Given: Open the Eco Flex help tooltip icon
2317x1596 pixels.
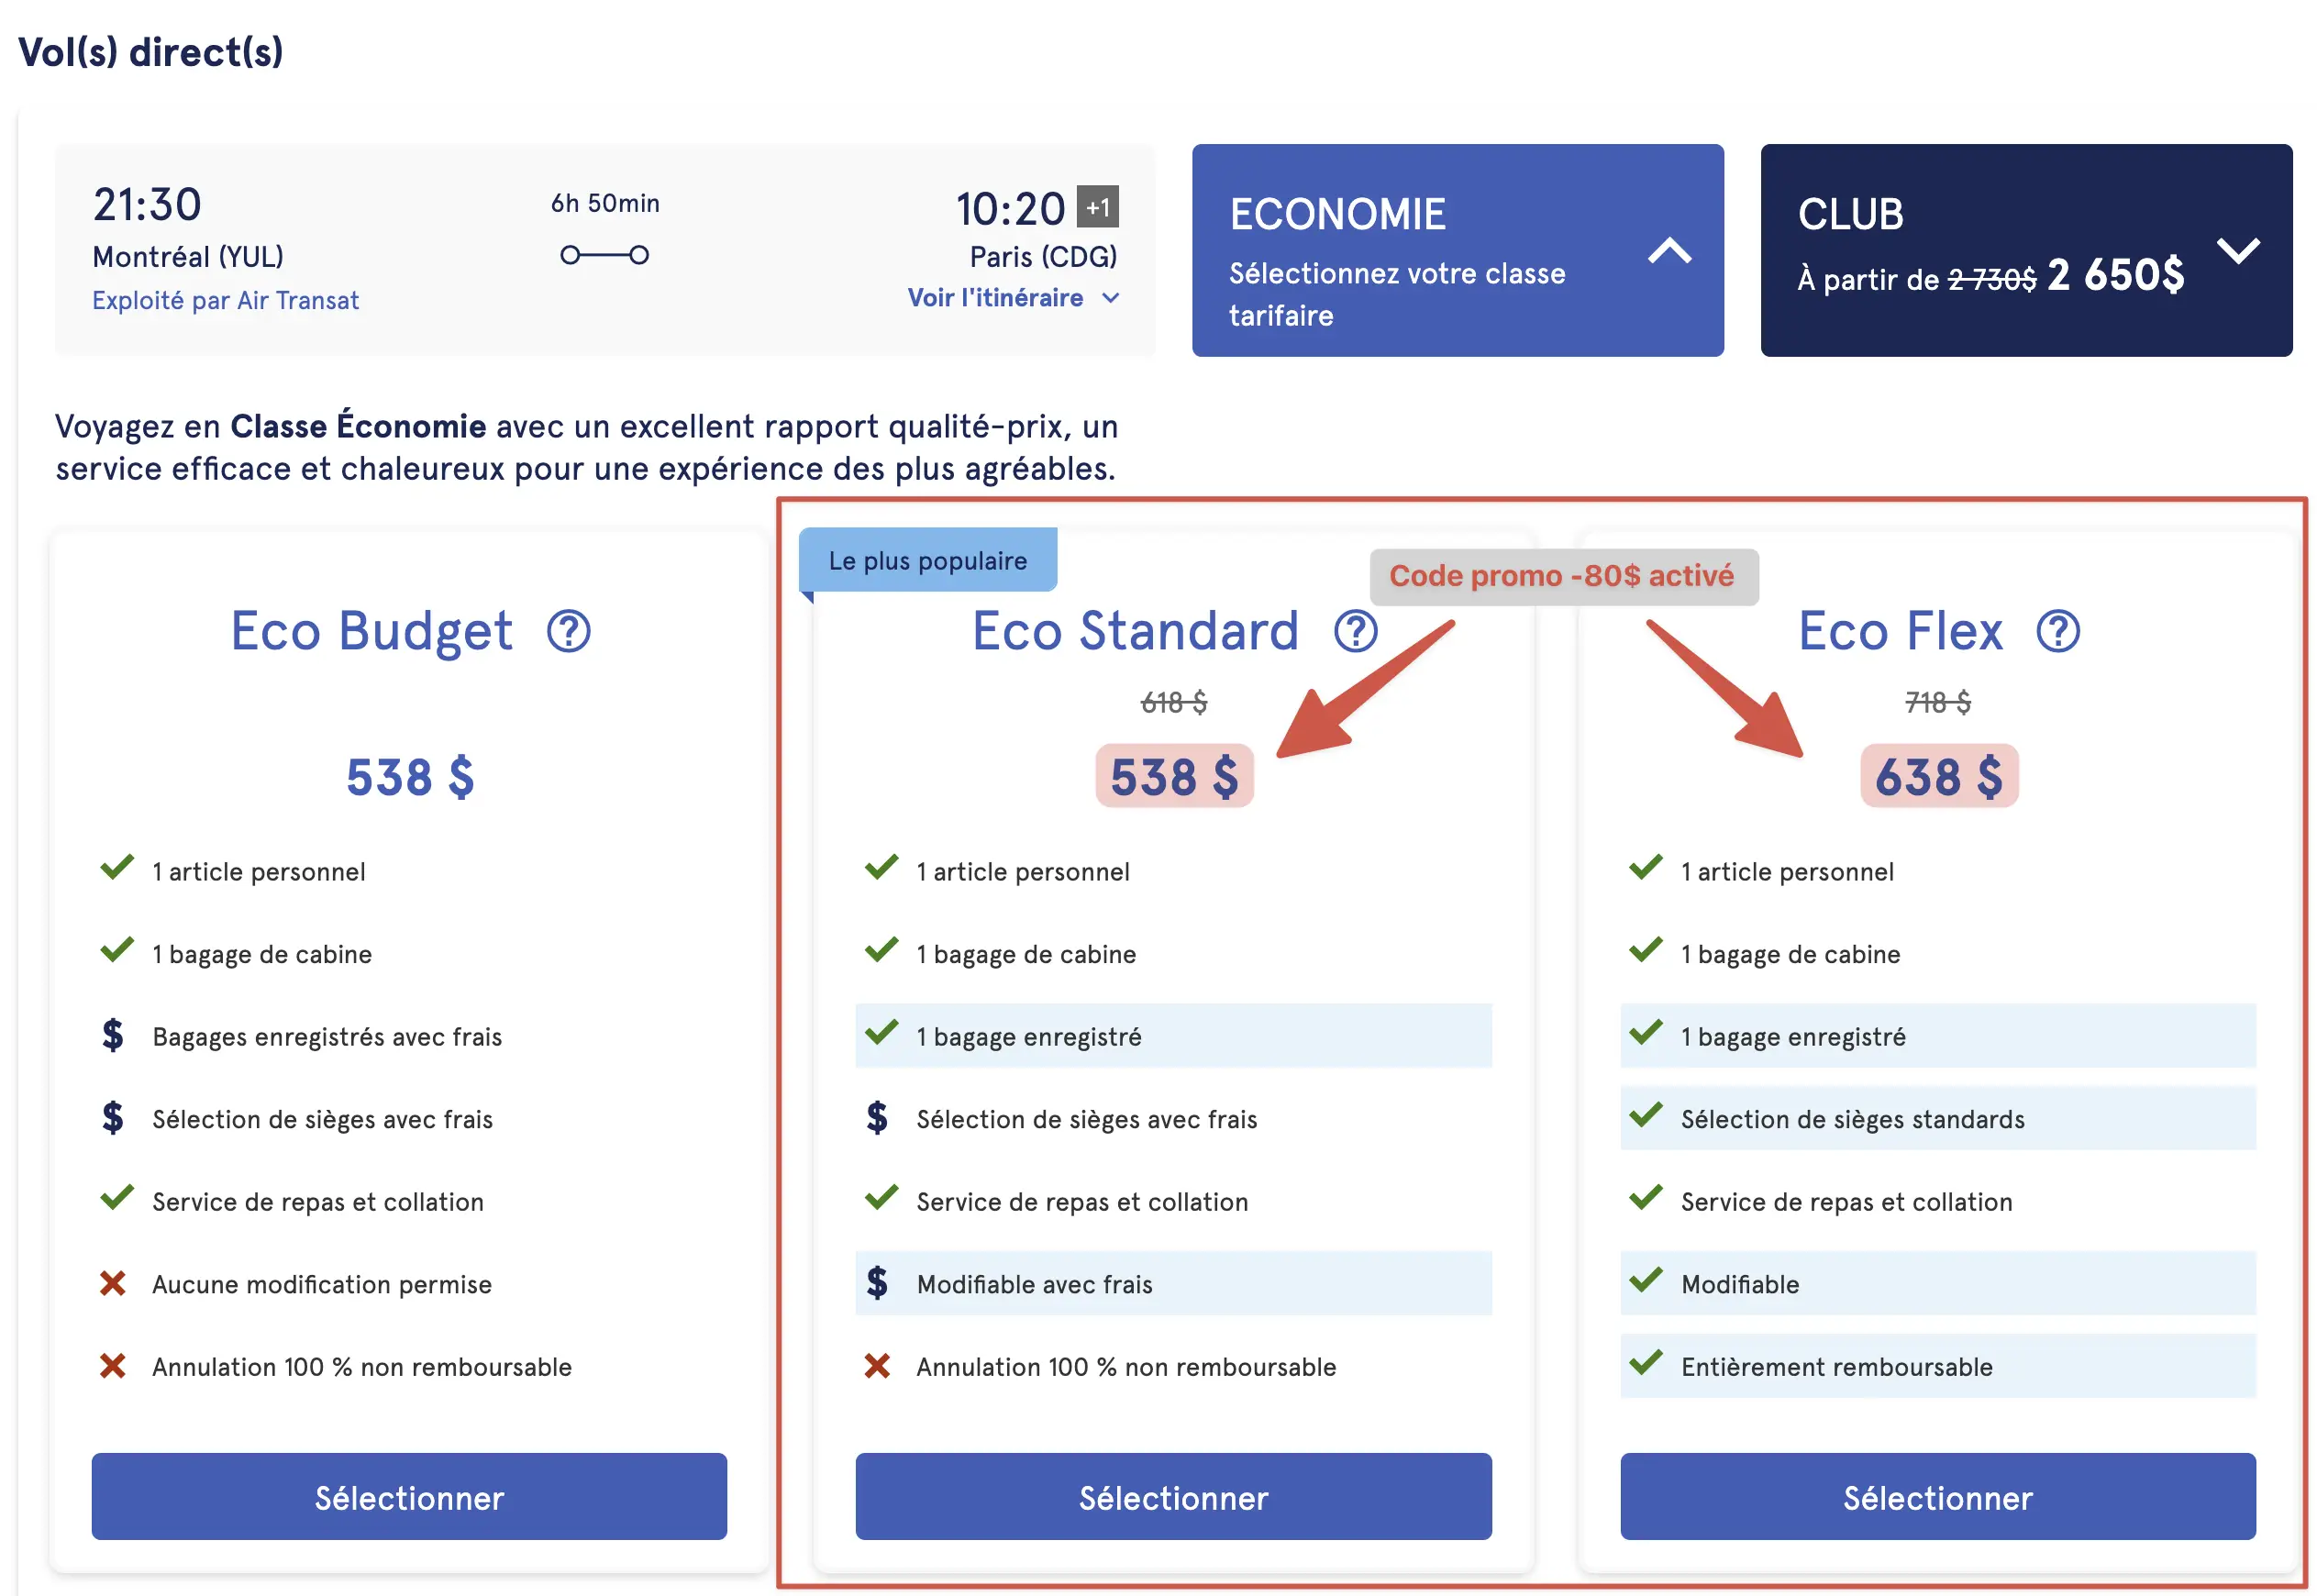Looking at the screenshot, I should [2057, 630].
